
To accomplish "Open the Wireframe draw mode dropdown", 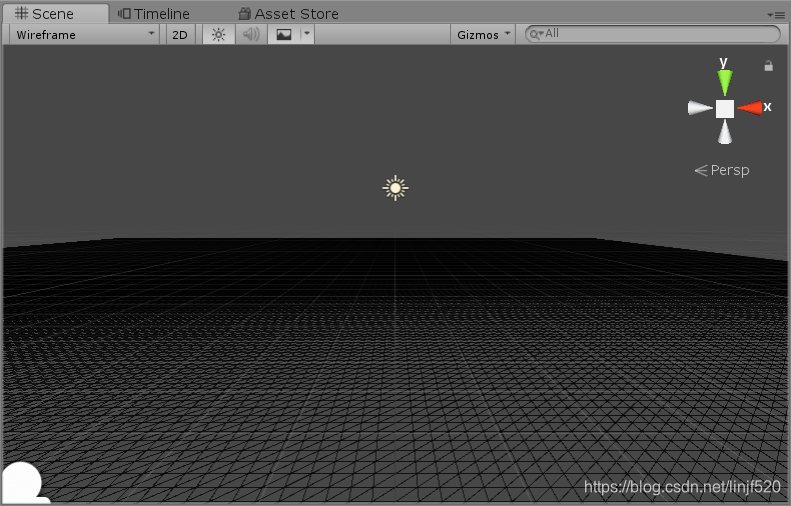I will pyautogui.click(x=84, y=34).
